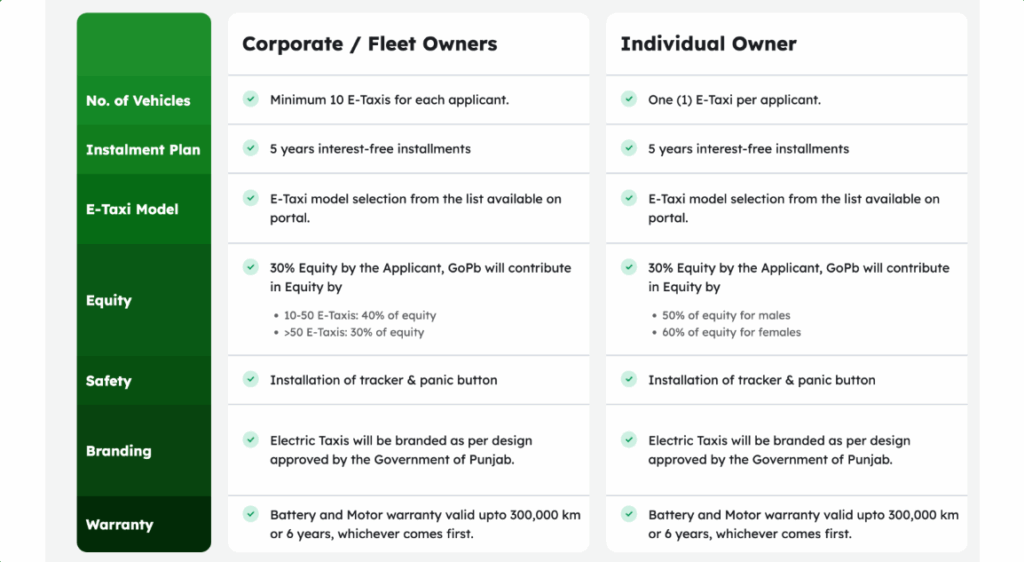Image resolution: width=1024 pixels, height=562 pixels.
Task: Click Corporate column's E-Taxi model selection checkmark
Action: pyautogui.click(x=250, y=198)
